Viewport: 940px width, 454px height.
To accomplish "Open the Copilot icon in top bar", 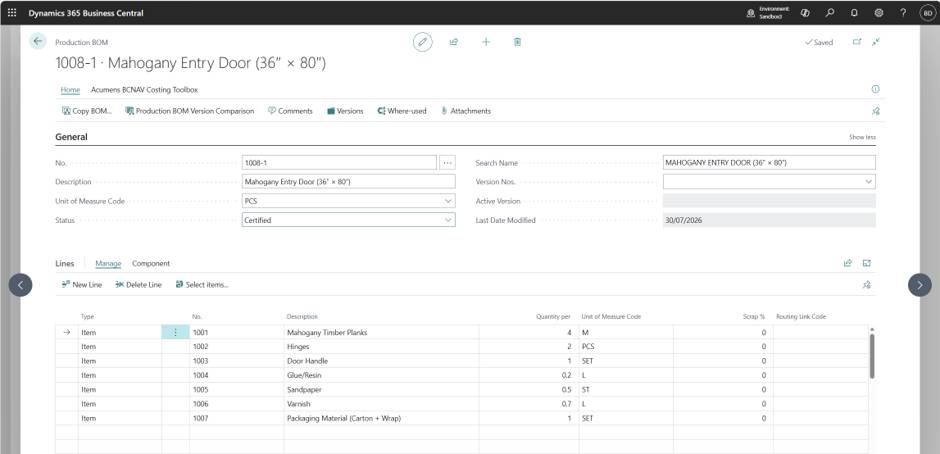I will click(x=805, y=13).
